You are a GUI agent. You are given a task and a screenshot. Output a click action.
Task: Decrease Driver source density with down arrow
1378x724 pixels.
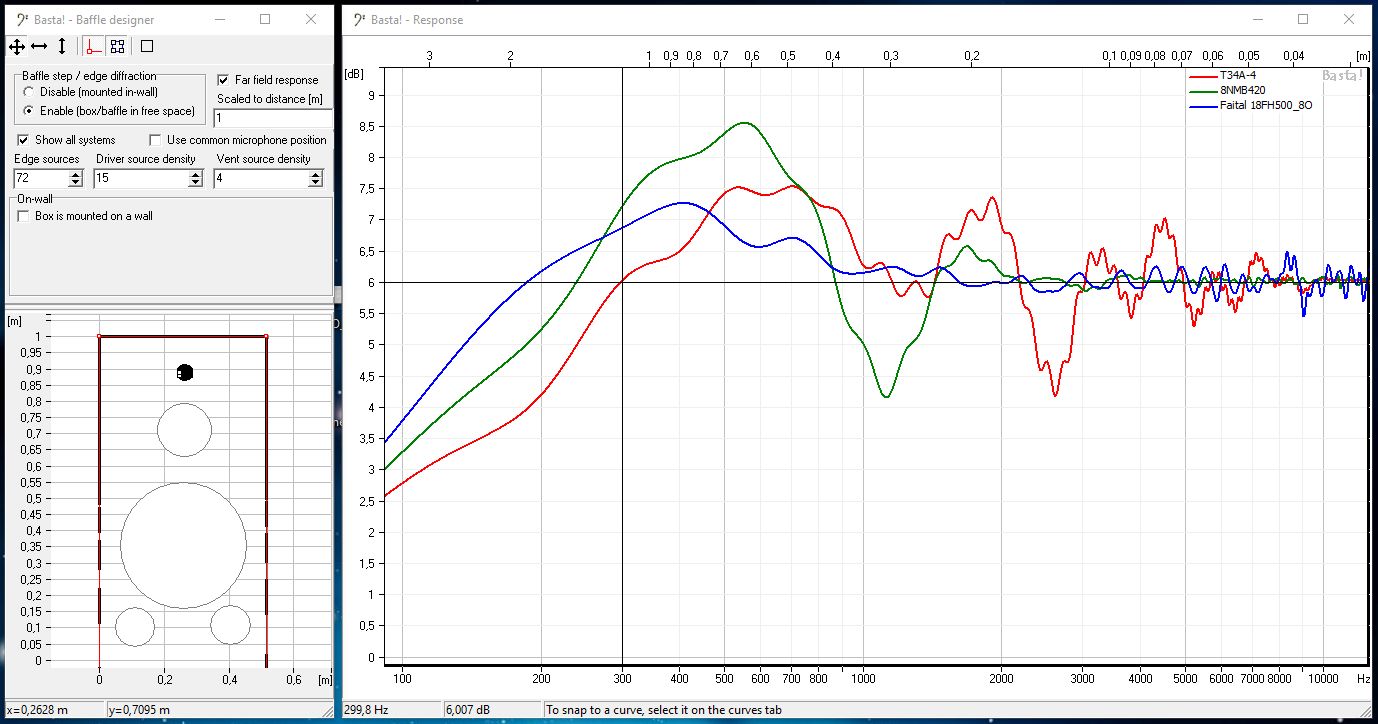(x=195, y=183)
